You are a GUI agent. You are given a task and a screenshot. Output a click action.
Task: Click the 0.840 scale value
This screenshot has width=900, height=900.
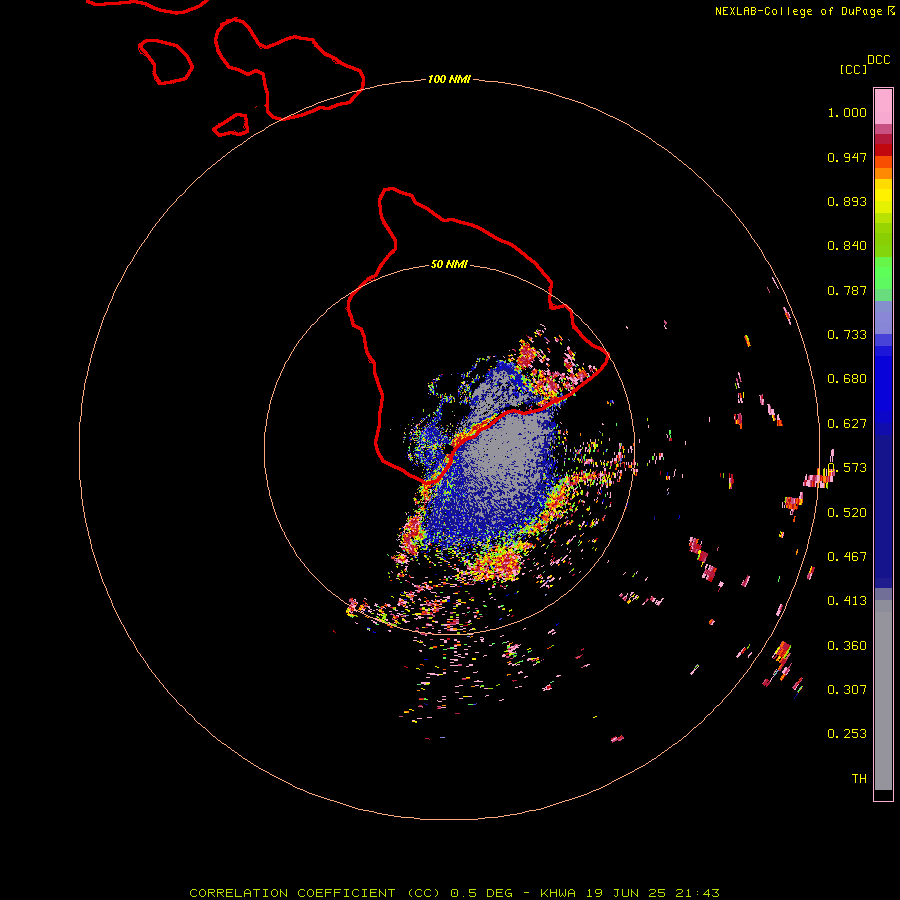pyautogui.click(x=847, y=246)
